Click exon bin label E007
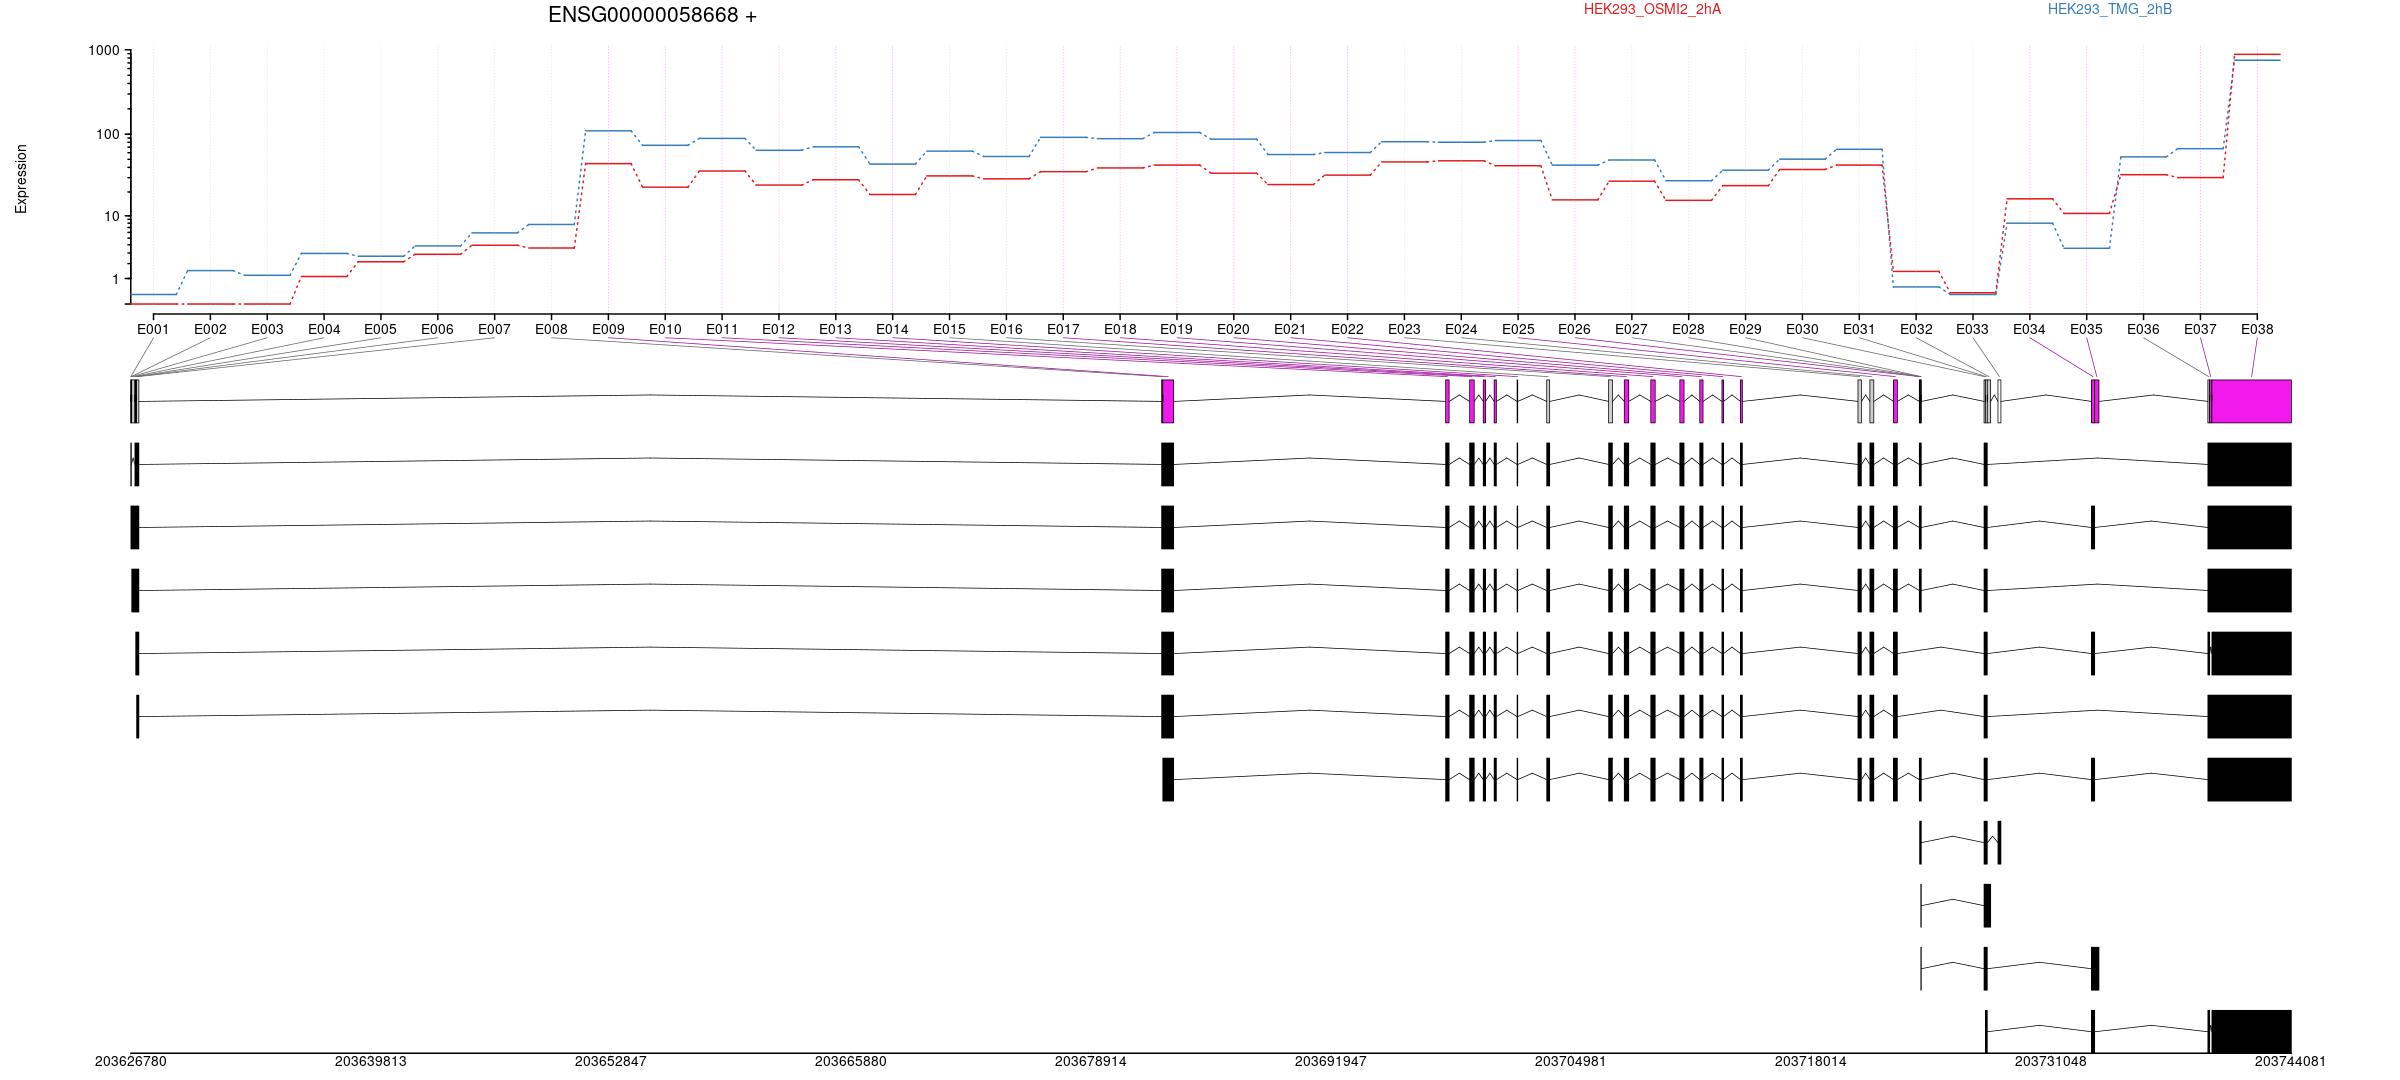The width and height of the screenshot is (2400, 1080). point(494,329)
